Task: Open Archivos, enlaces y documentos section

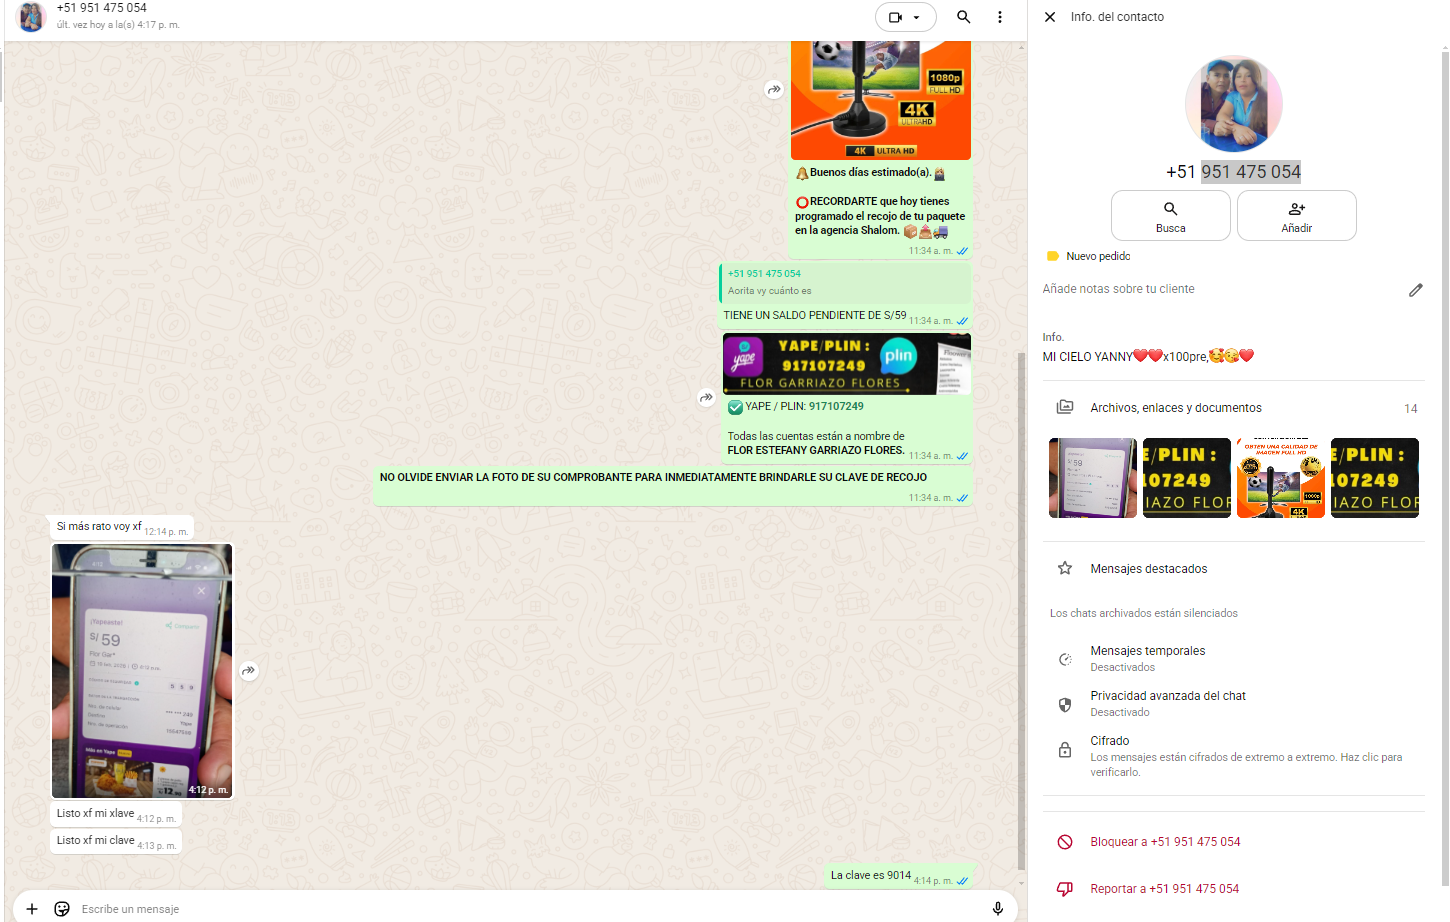Action: point(1176,408)
